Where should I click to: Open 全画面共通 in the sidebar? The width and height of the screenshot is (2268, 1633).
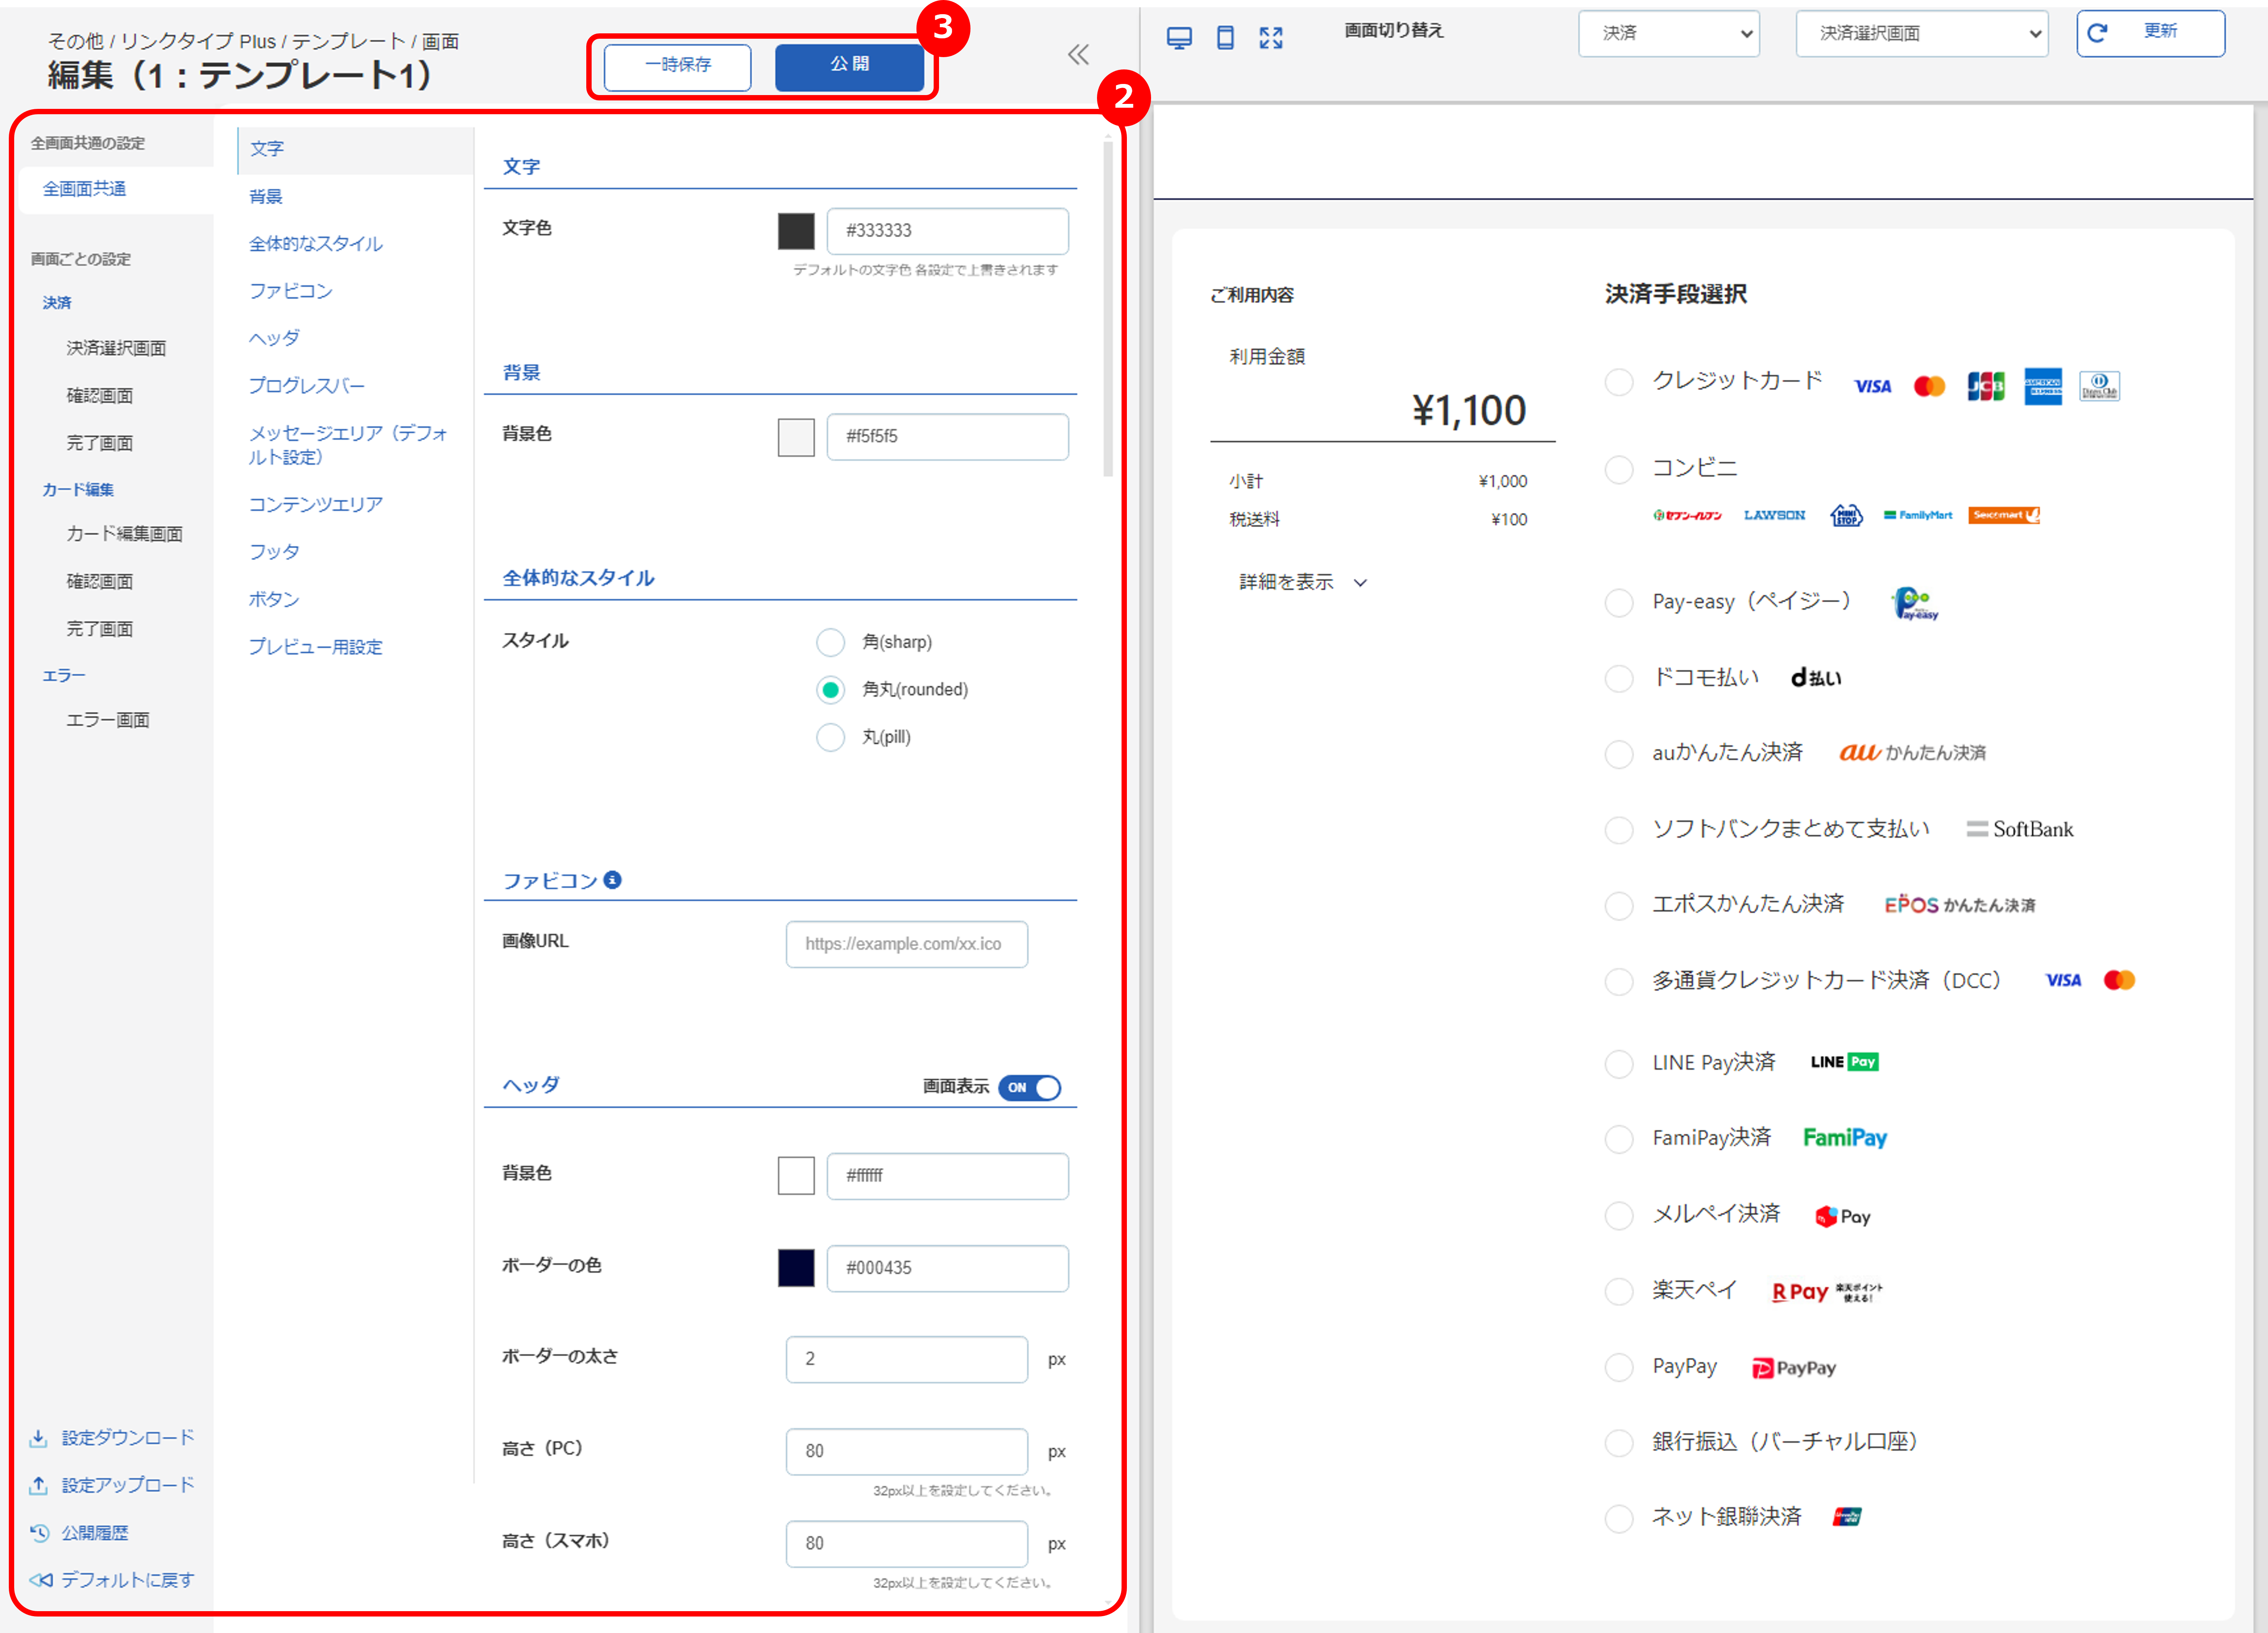(x=84, y=189)
